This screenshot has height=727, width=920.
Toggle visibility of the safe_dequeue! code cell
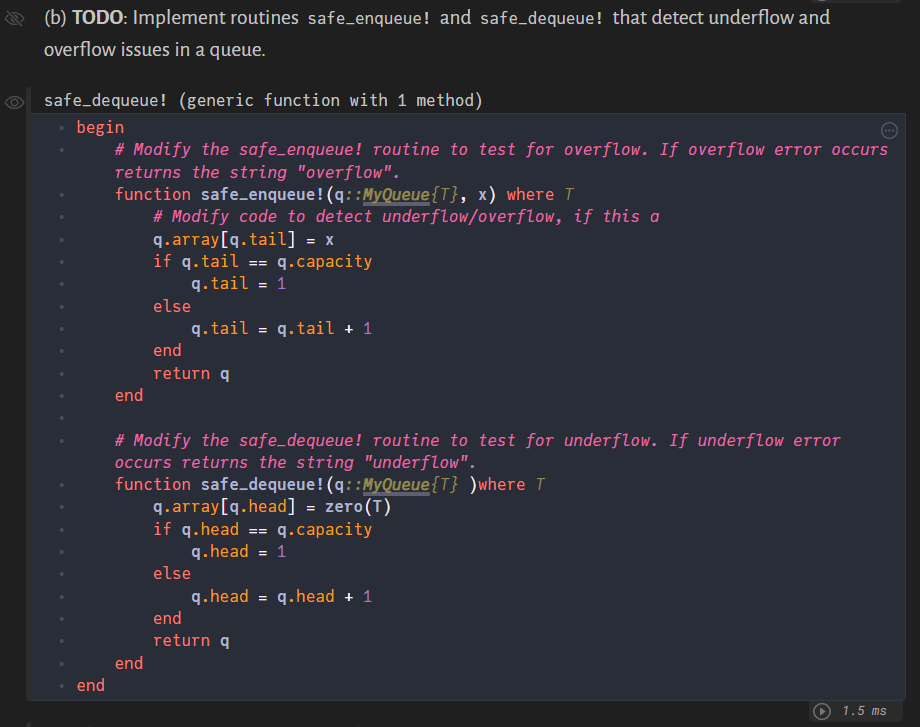tap(14, 102)
